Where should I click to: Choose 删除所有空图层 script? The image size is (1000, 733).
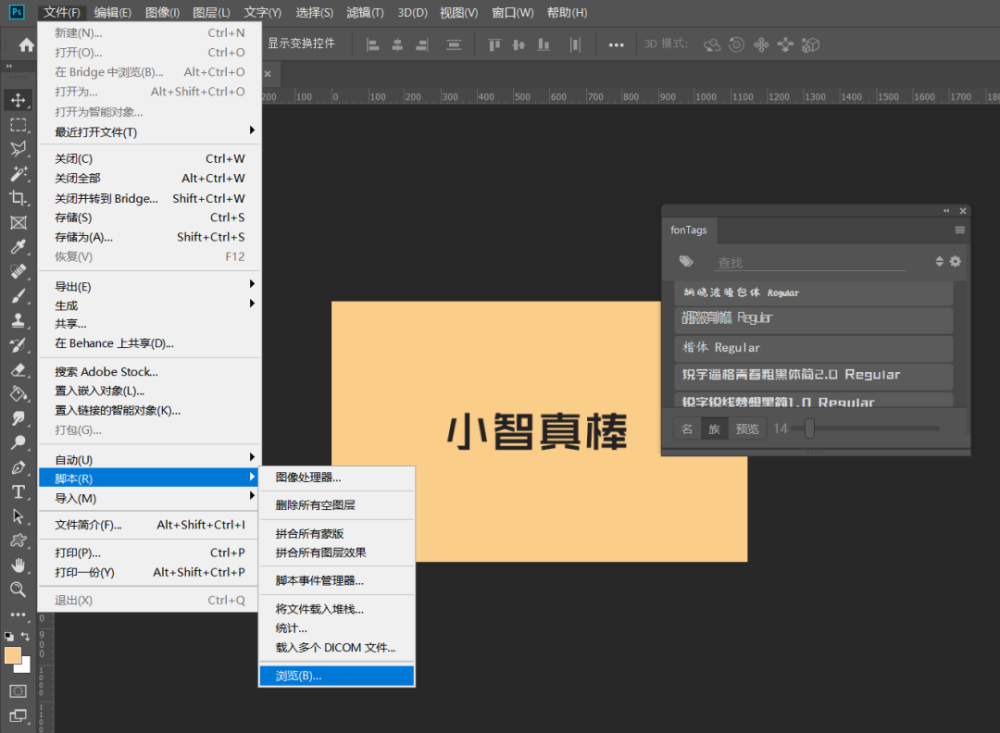(337, 505)
